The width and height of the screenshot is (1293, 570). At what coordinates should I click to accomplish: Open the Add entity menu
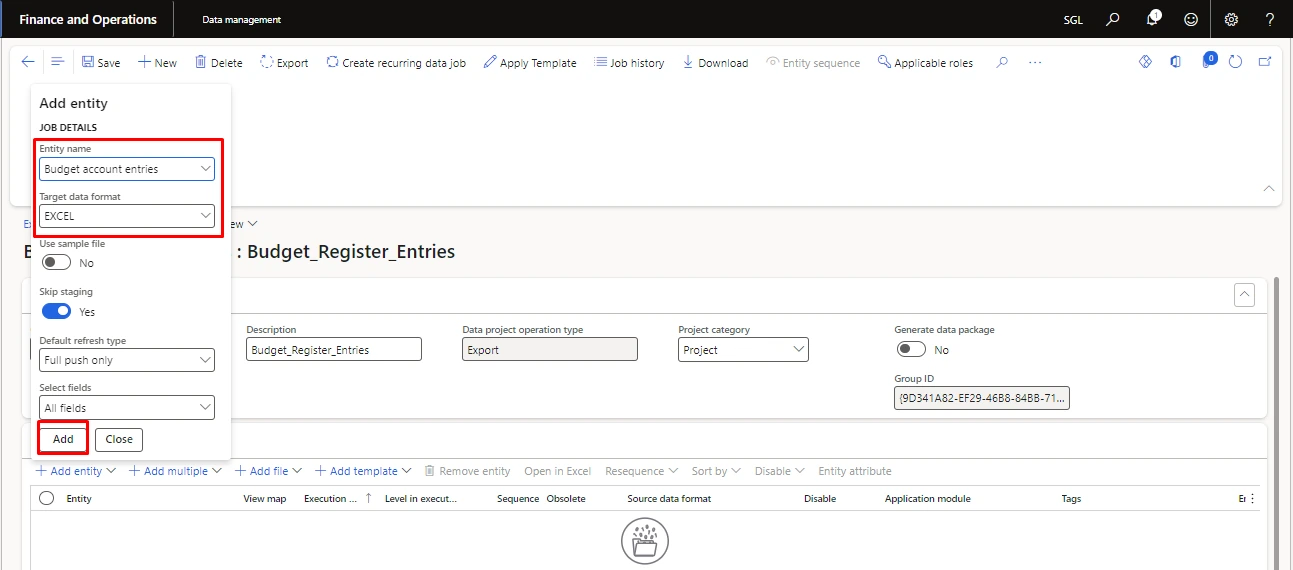point(76,471)
